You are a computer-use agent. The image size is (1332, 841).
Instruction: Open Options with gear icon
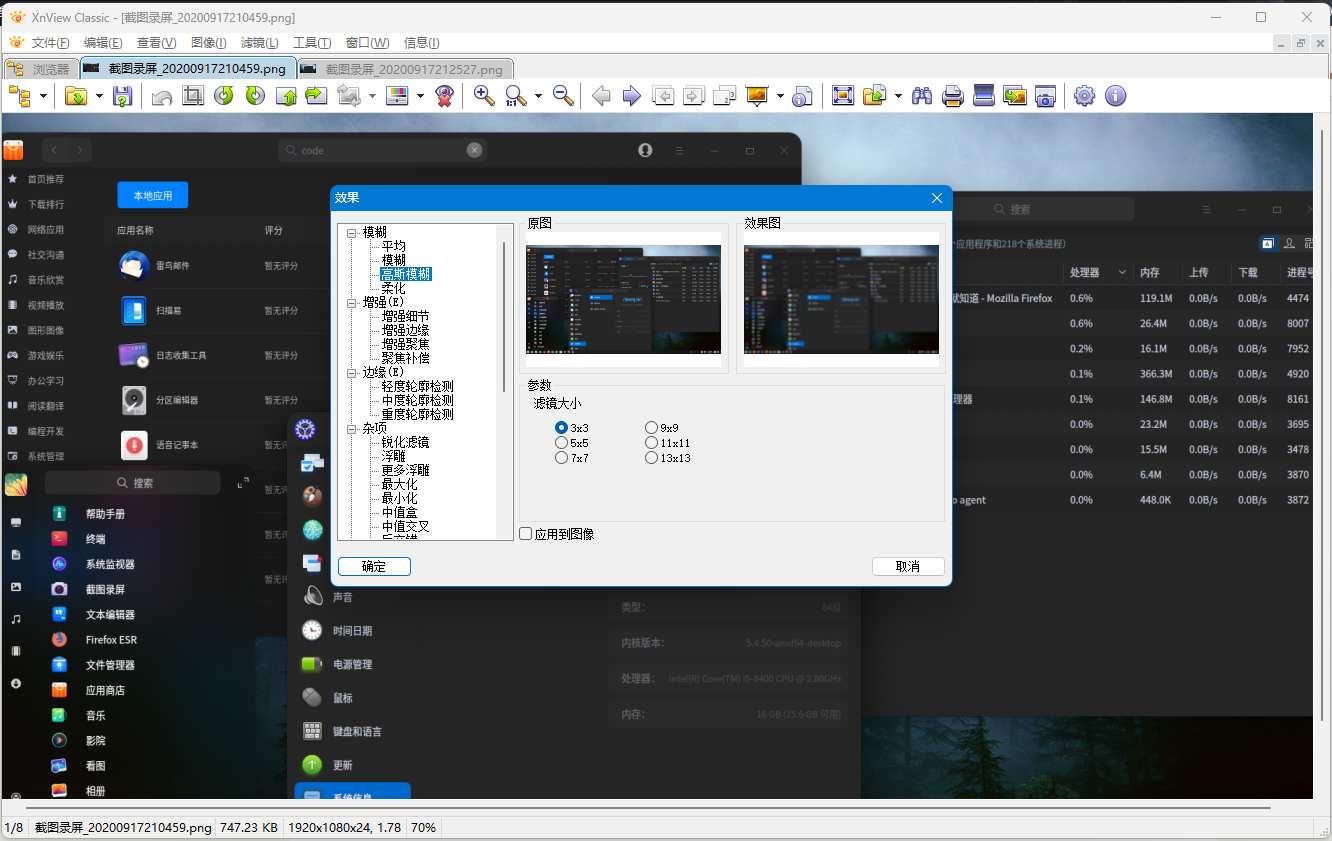coord(1084,96)
